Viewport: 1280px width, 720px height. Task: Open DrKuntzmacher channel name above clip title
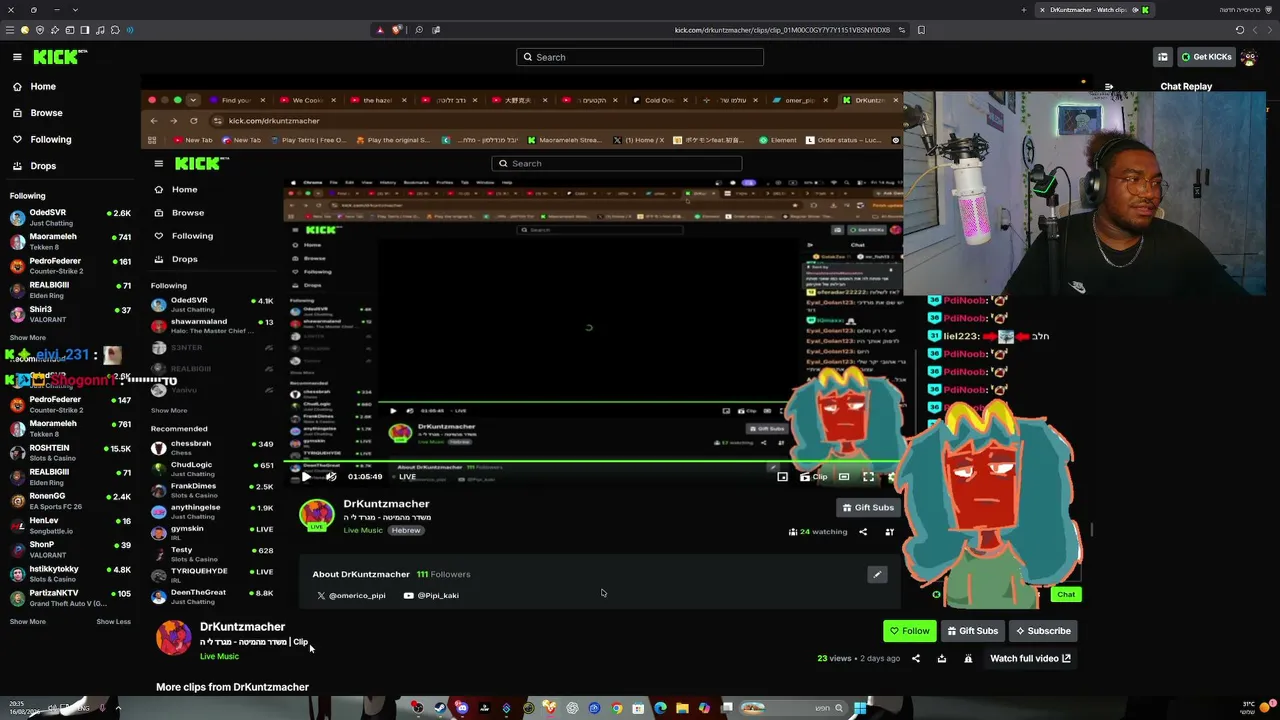click(242, 627)
